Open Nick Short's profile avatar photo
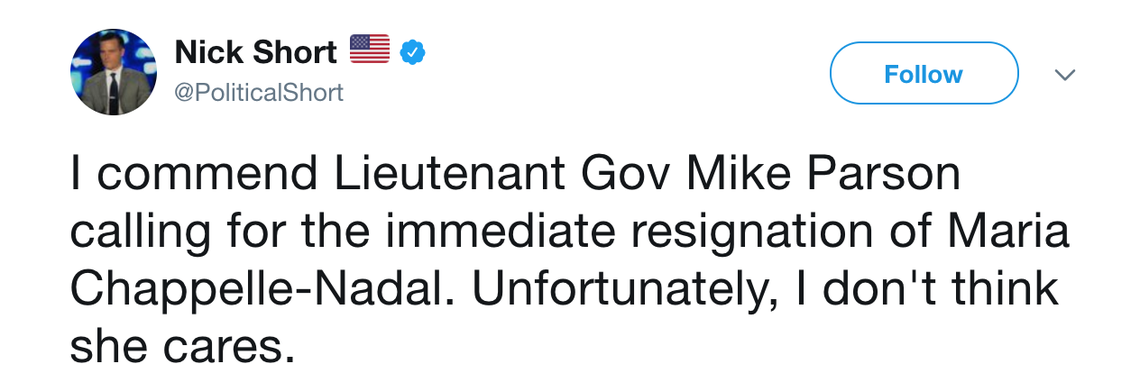Viewport: 1140px width, 373px height. coord(113,72)
